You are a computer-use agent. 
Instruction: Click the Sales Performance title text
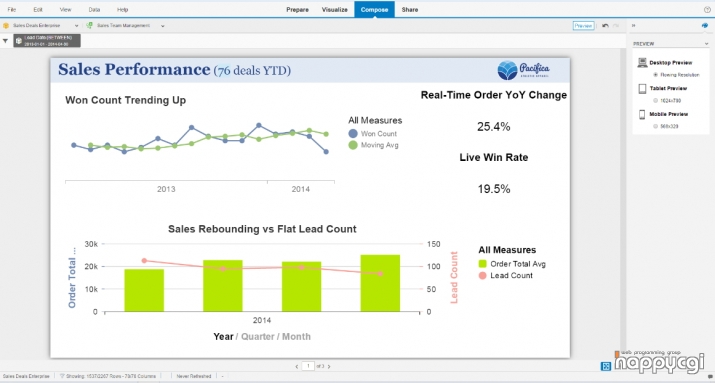click(x=134, y=70)
